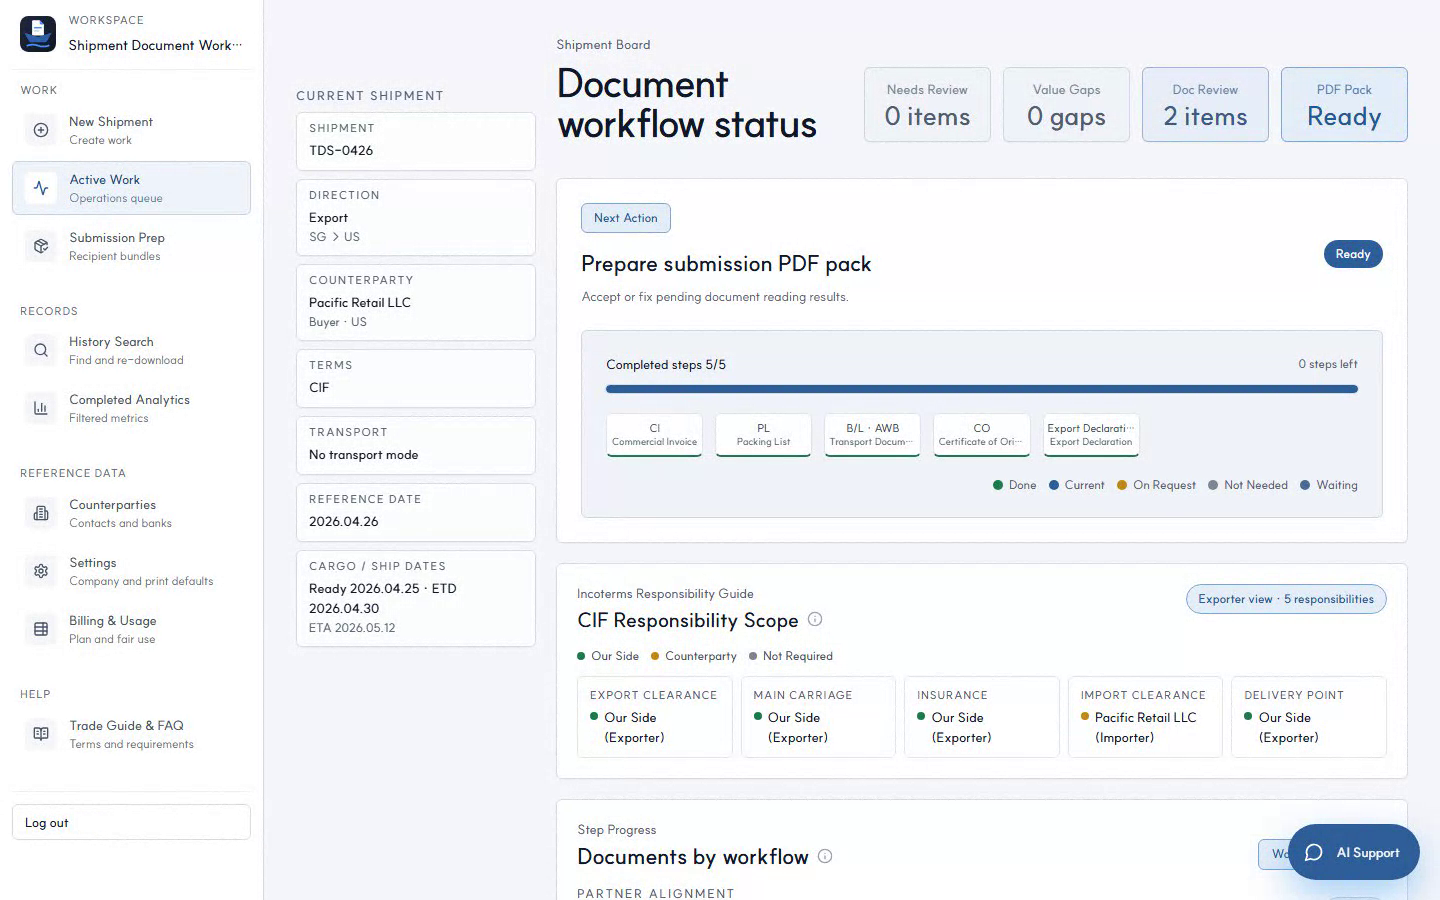This screenshot has height=900, width=1440.
Task: Click the PDF Pack Ready card
Action: click(x=1344, y=105)
